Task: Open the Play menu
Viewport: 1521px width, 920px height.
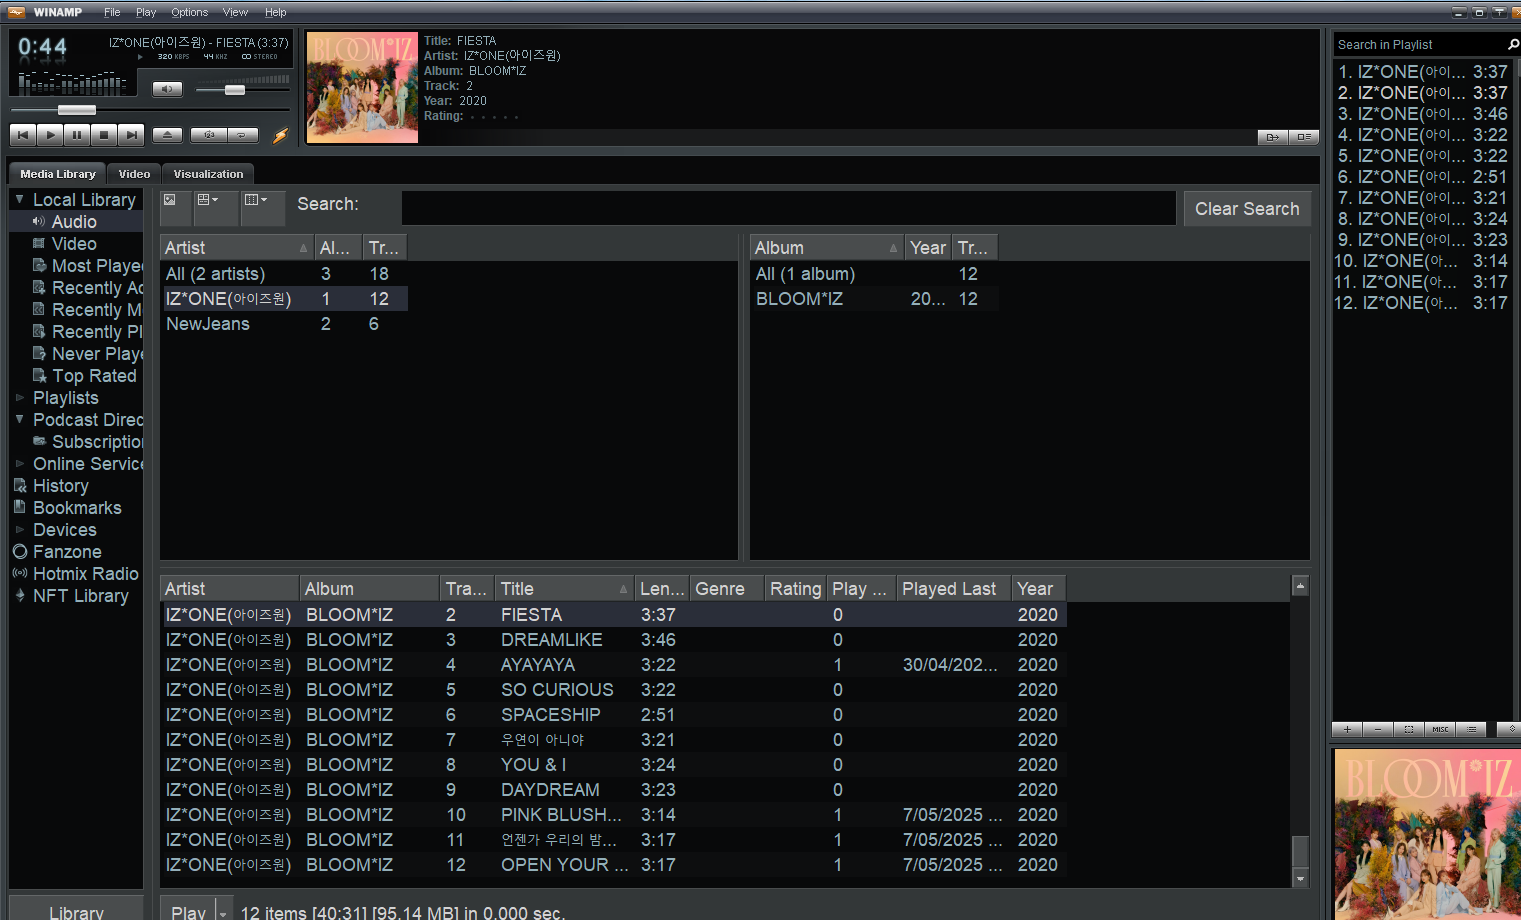Action: [146, 12]
